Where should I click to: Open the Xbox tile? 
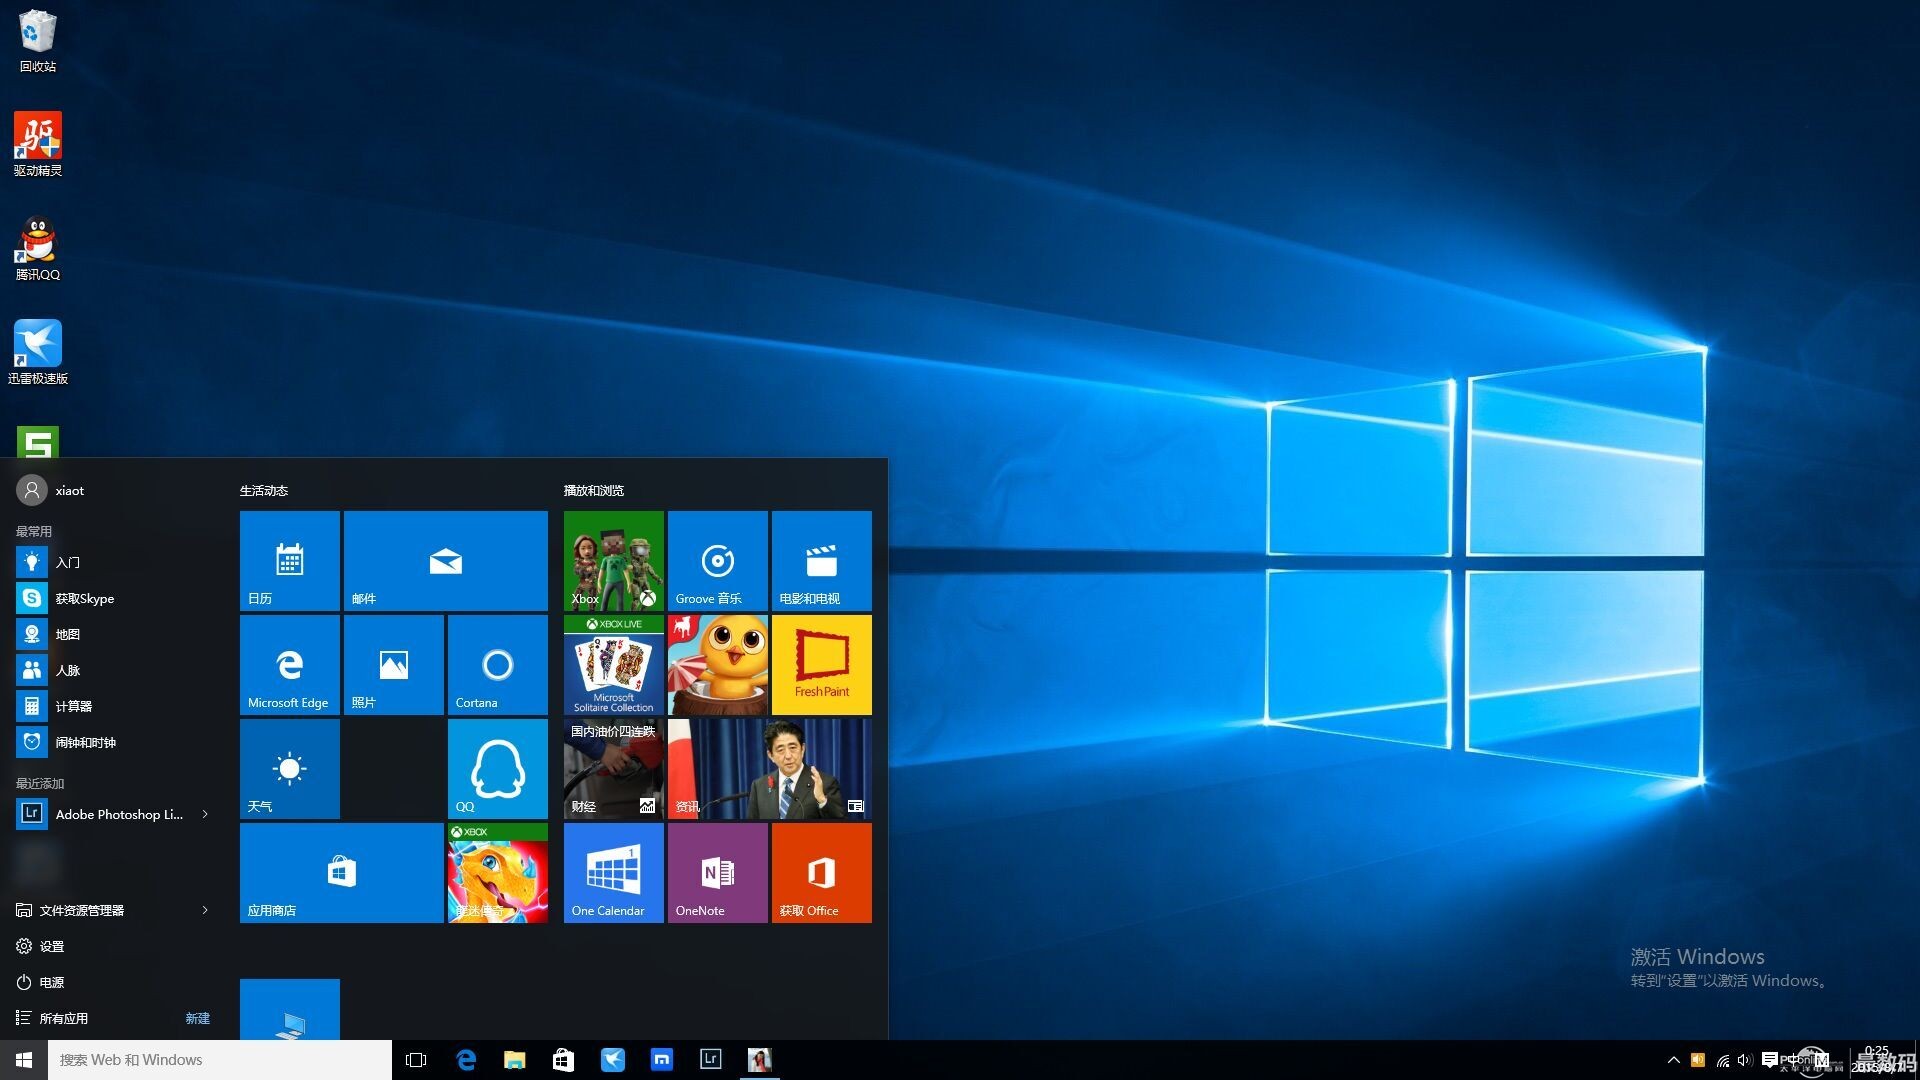[x=613, y=561]
